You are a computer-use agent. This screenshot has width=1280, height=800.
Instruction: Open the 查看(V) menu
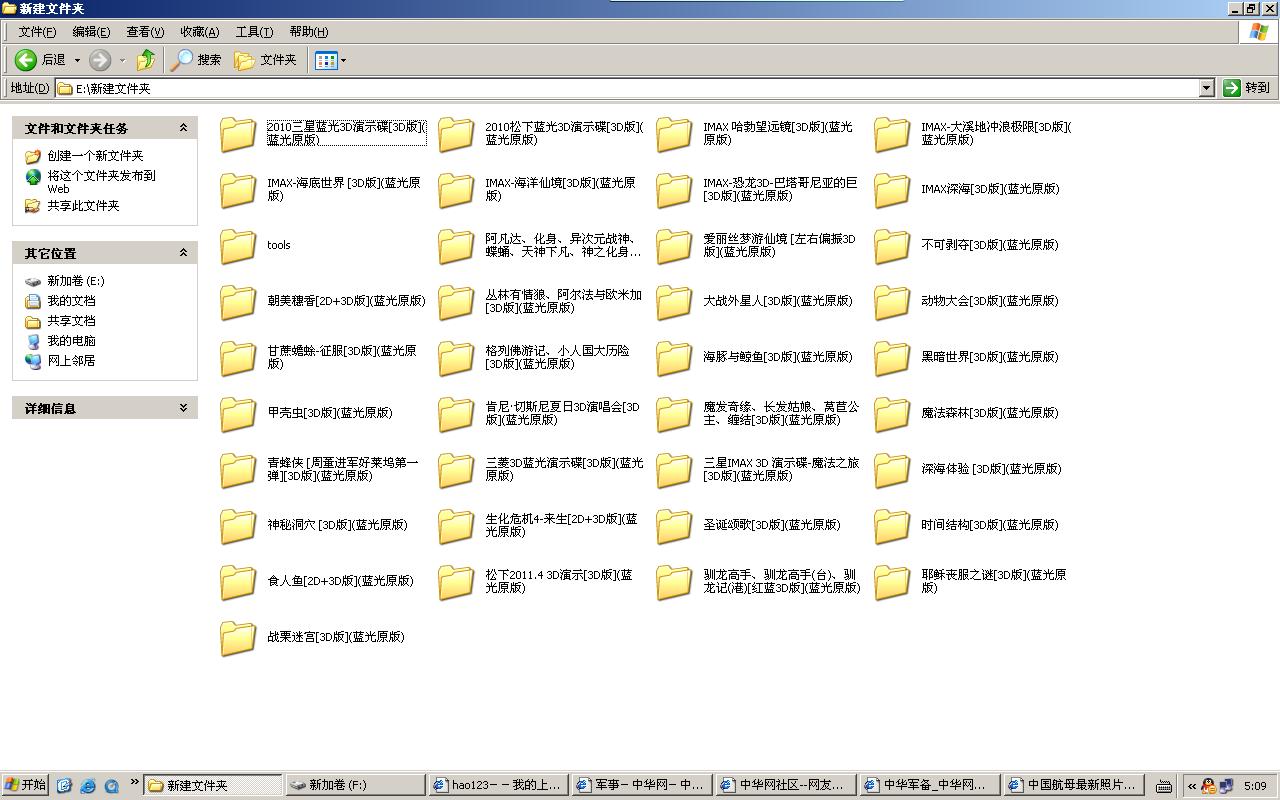144,32
